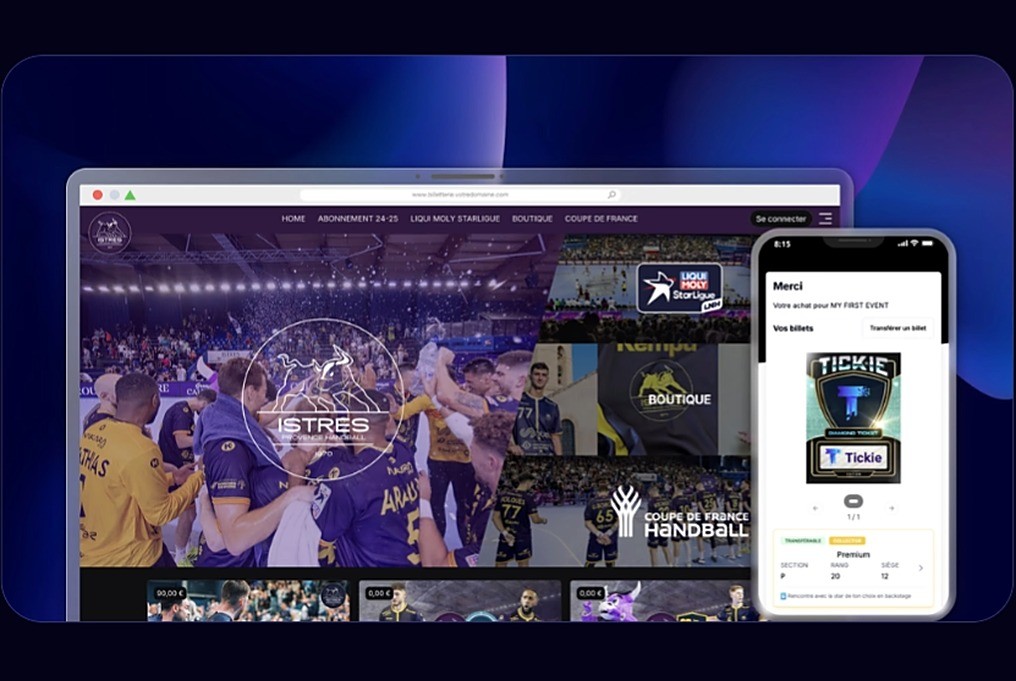Click the red close window dot
The image size is (1016, 681).
tap(98, 194)
